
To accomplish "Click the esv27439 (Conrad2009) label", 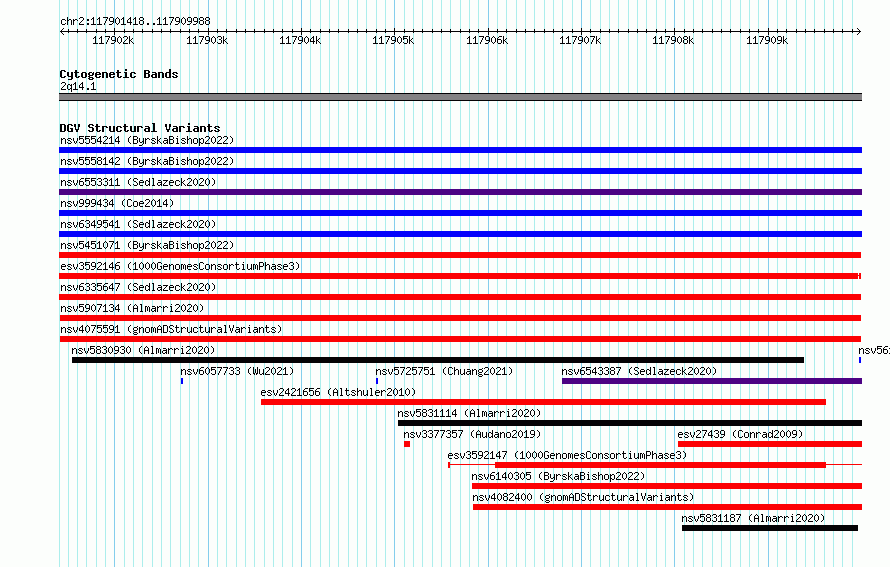I will (x=740, y=434).
